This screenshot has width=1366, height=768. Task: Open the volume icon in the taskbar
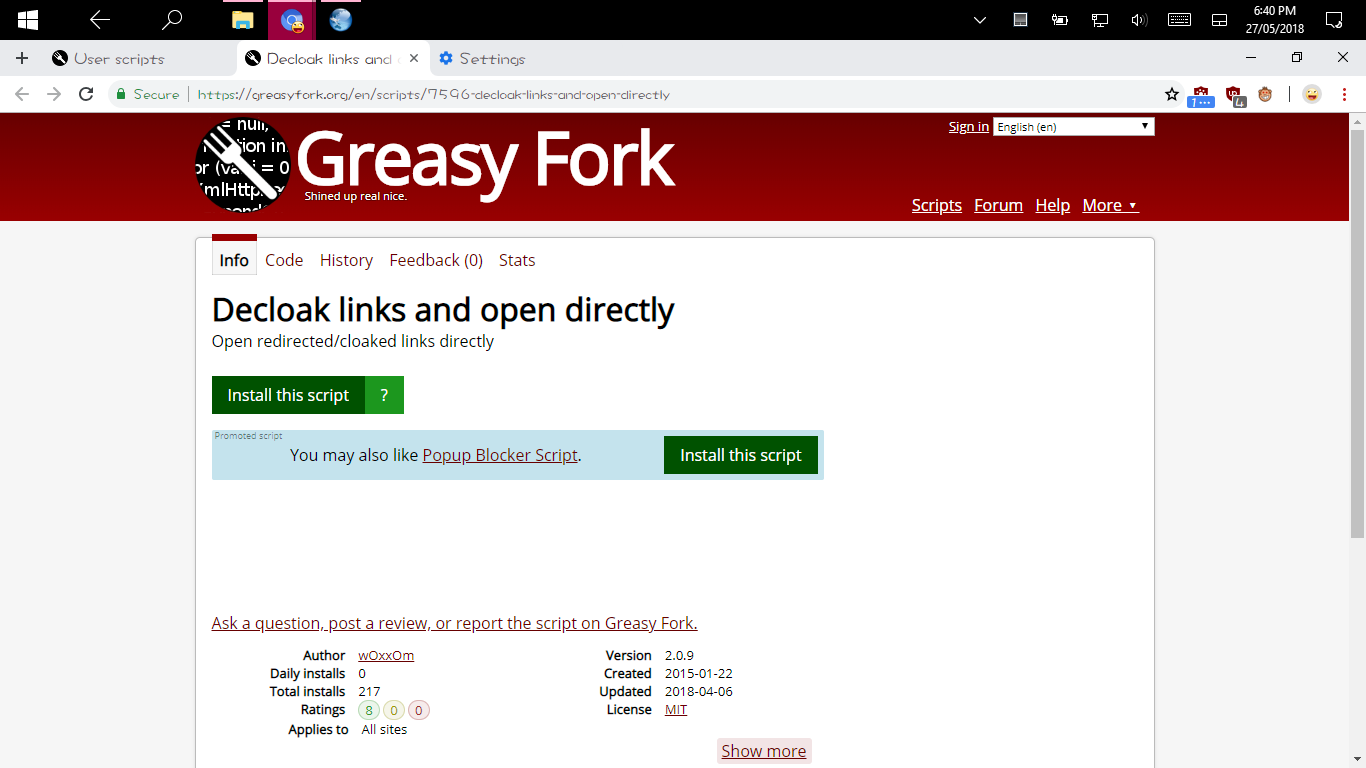[1139, 19]
